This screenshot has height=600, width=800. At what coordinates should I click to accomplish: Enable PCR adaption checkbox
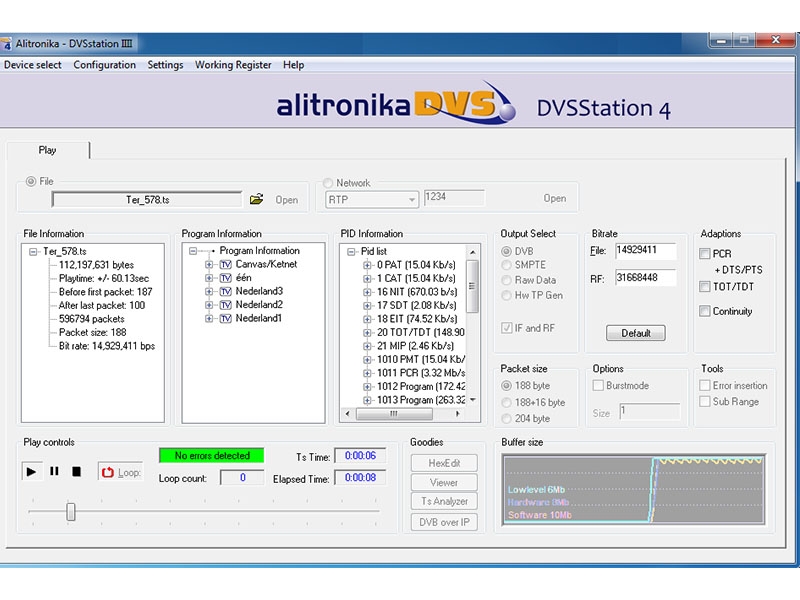click(x=705, y=254)
